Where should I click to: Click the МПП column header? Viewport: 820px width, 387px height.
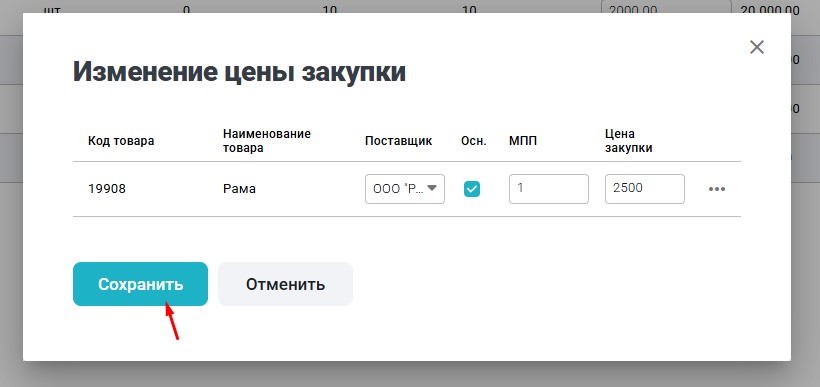point(523,141)
